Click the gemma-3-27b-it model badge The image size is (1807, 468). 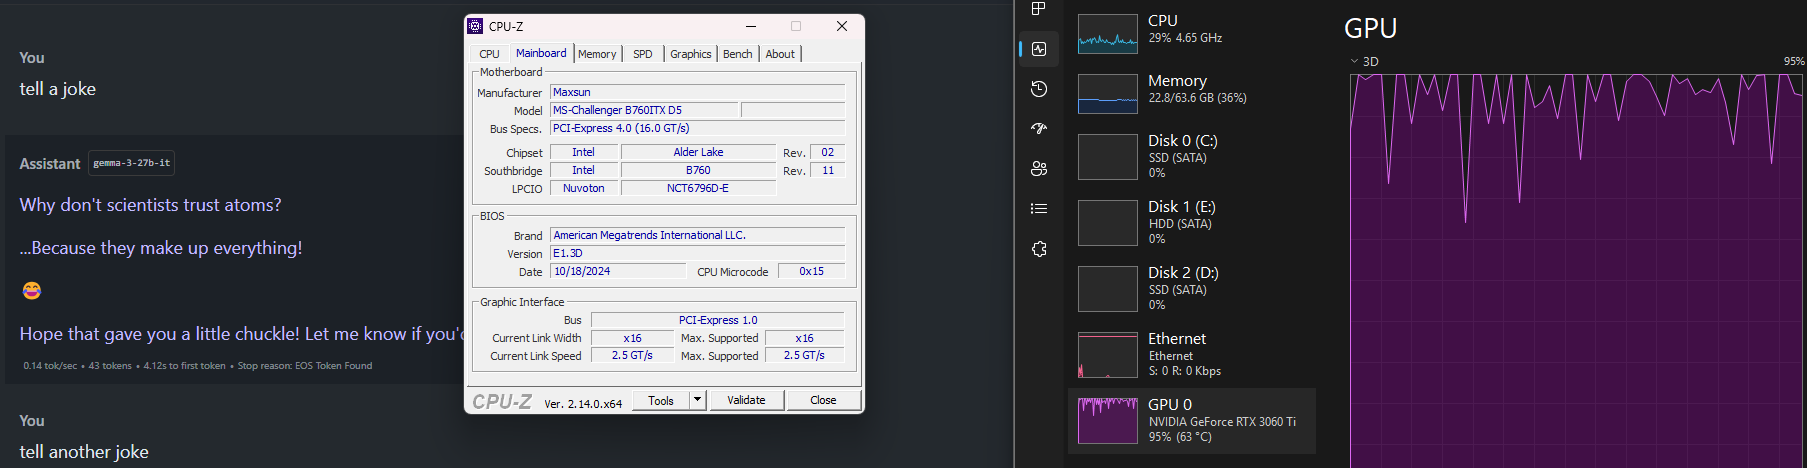pos(131,163)
